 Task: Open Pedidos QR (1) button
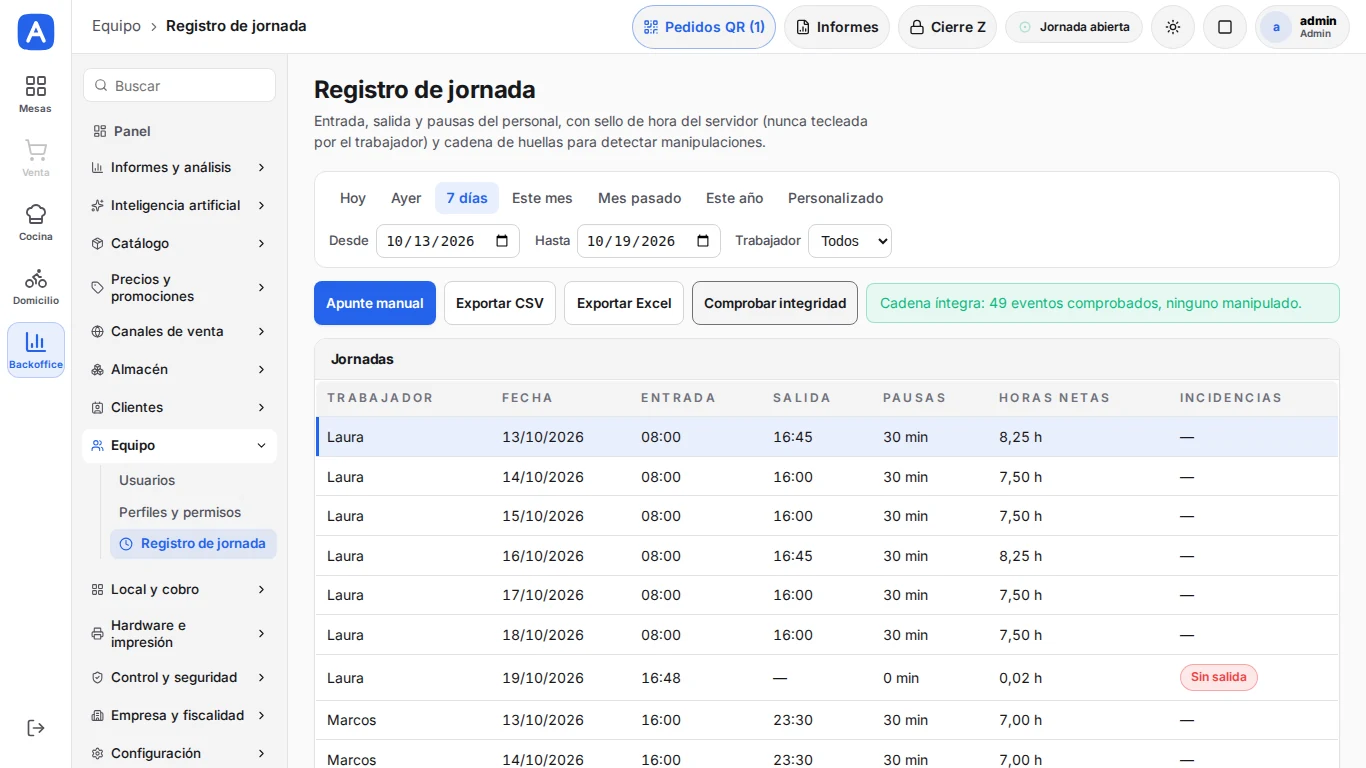tap(704, 27)
